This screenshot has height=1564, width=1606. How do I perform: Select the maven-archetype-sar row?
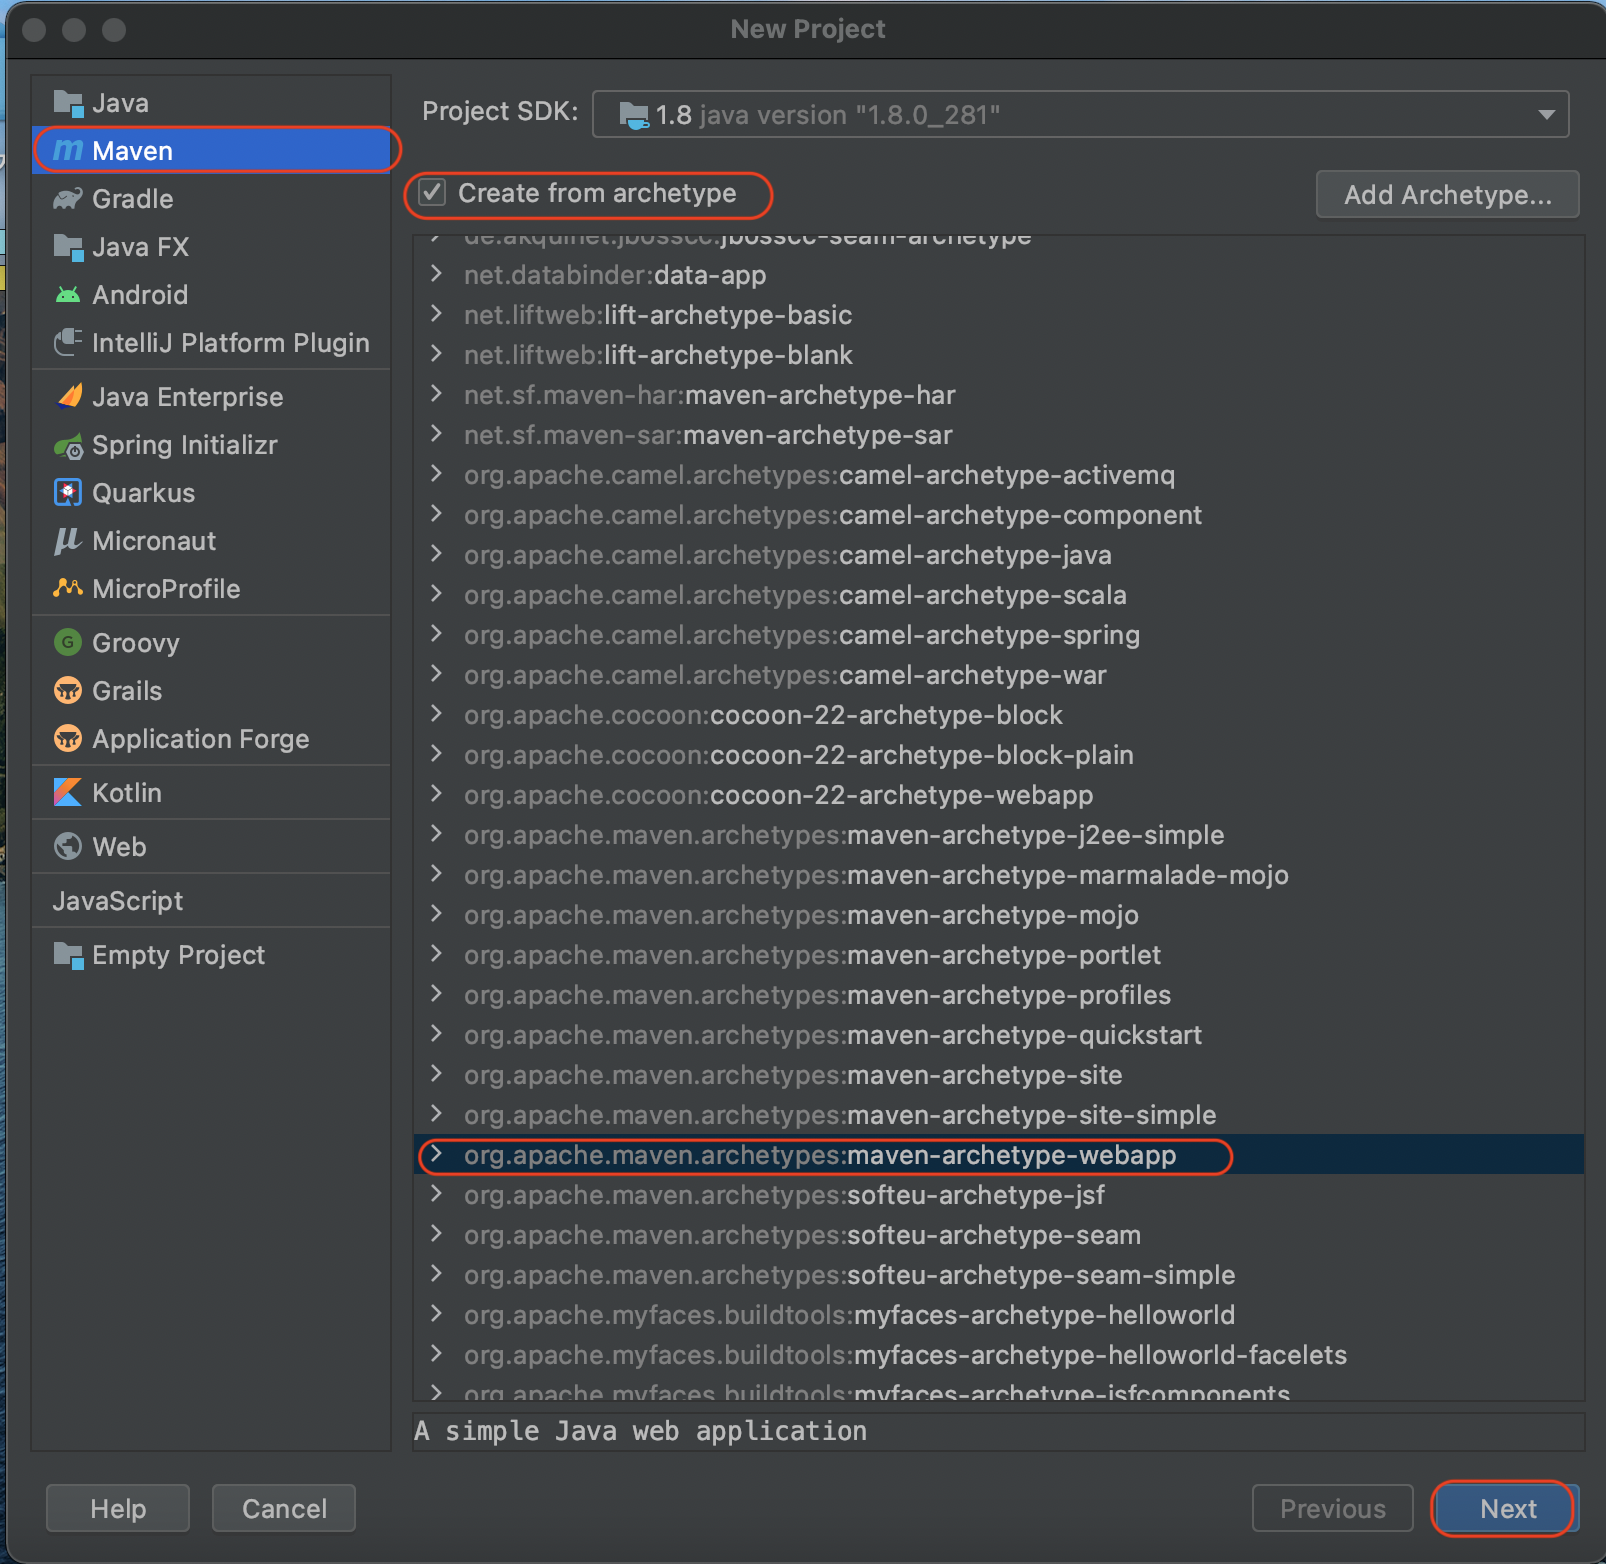pos(998,435)
